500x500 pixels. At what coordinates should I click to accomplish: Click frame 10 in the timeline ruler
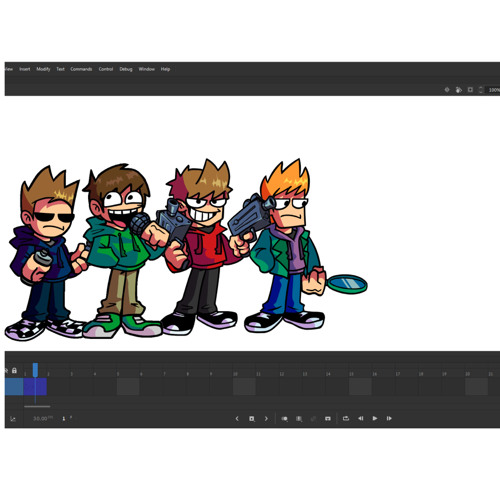(235, 374)
